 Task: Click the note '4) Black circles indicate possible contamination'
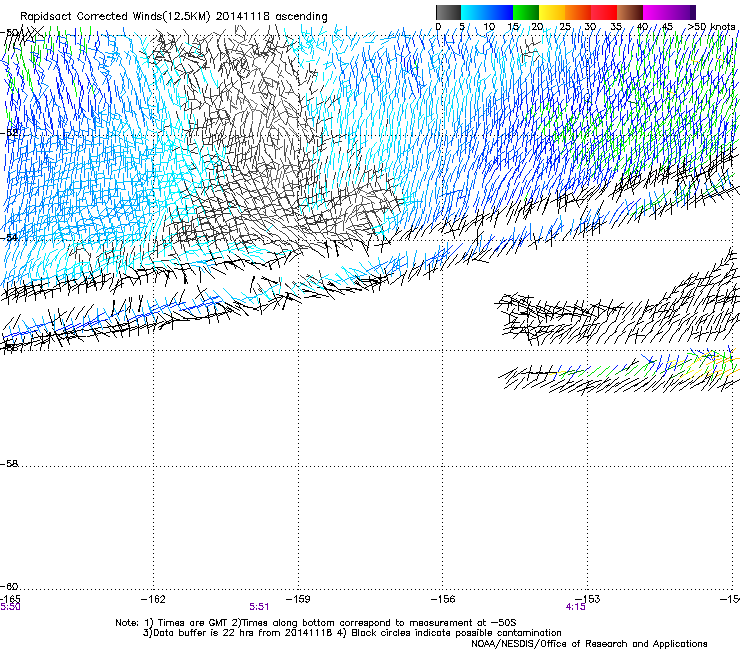pos(449,633)
